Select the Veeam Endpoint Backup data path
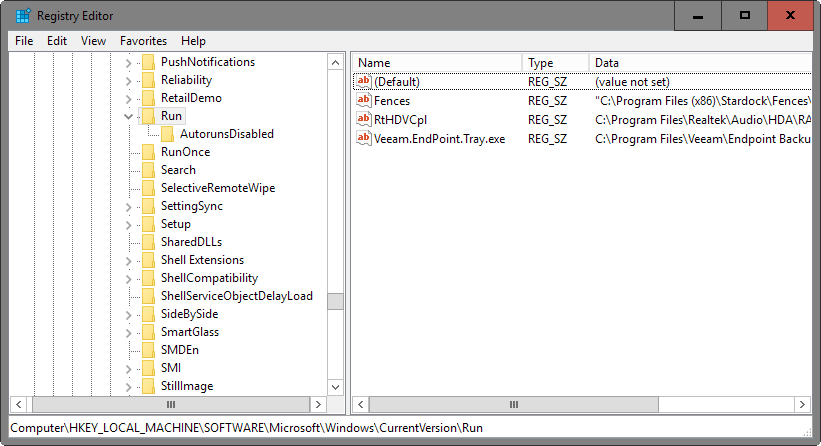821x446 pixels. tap(703, 139)
